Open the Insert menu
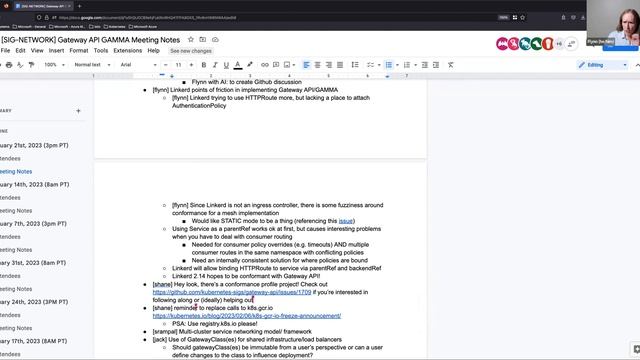The width and height of the screenshot is (640, 360). (56, 51)
